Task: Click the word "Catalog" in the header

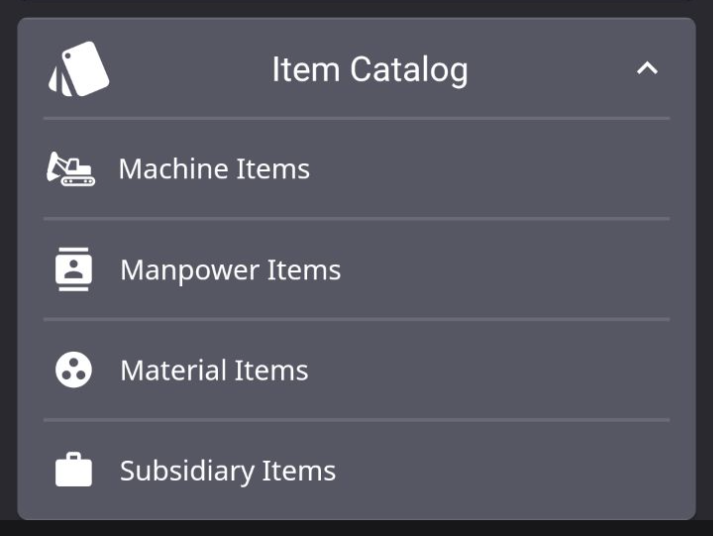Action: [x=409, y=70]
